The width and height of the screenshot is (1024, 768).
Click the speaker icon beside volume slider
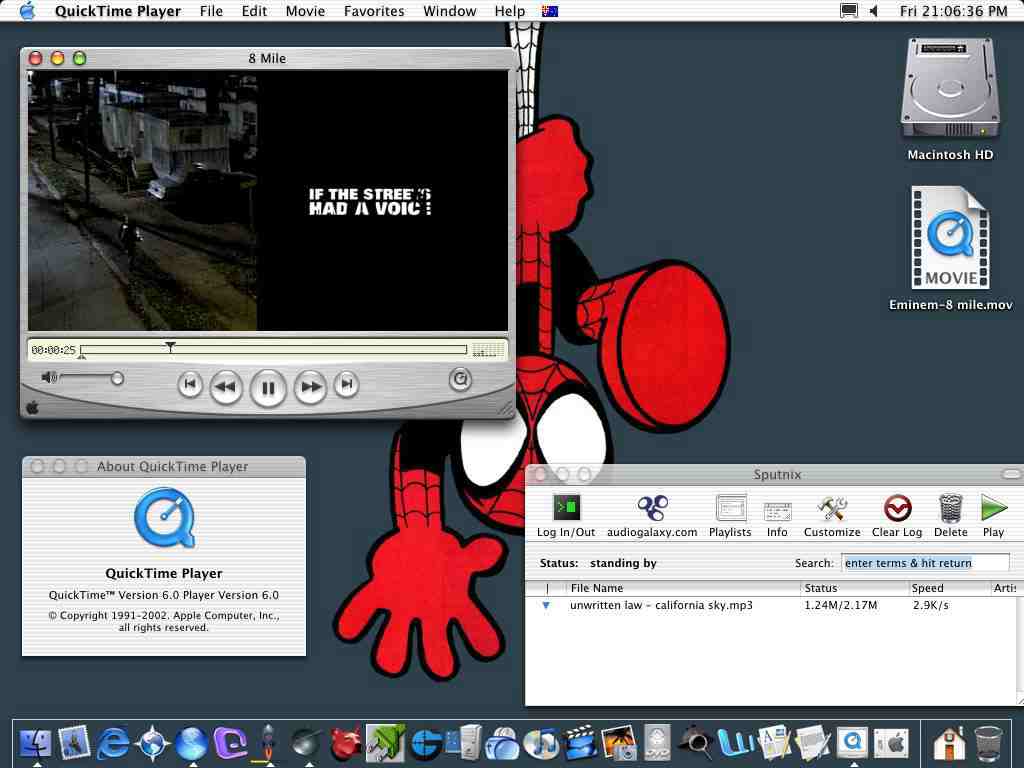[x=49, y=377]
